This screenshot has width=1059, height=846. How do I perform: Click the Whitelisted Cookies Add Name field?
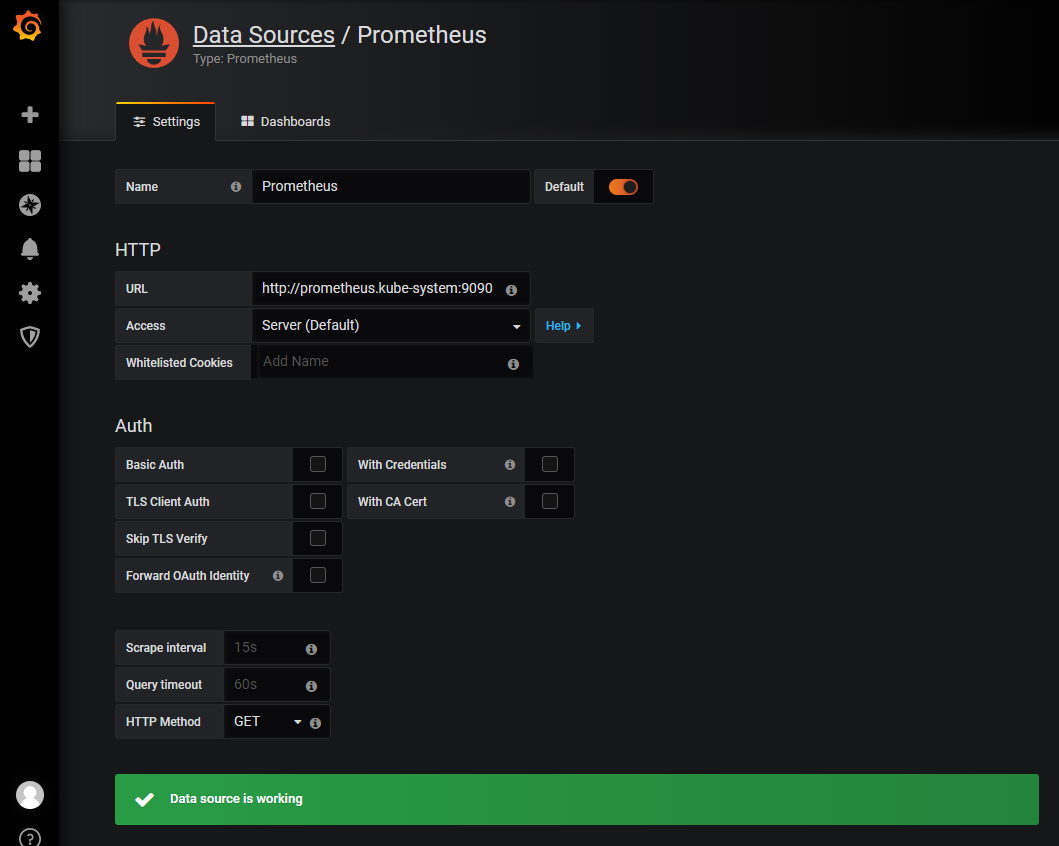point(394,362)
